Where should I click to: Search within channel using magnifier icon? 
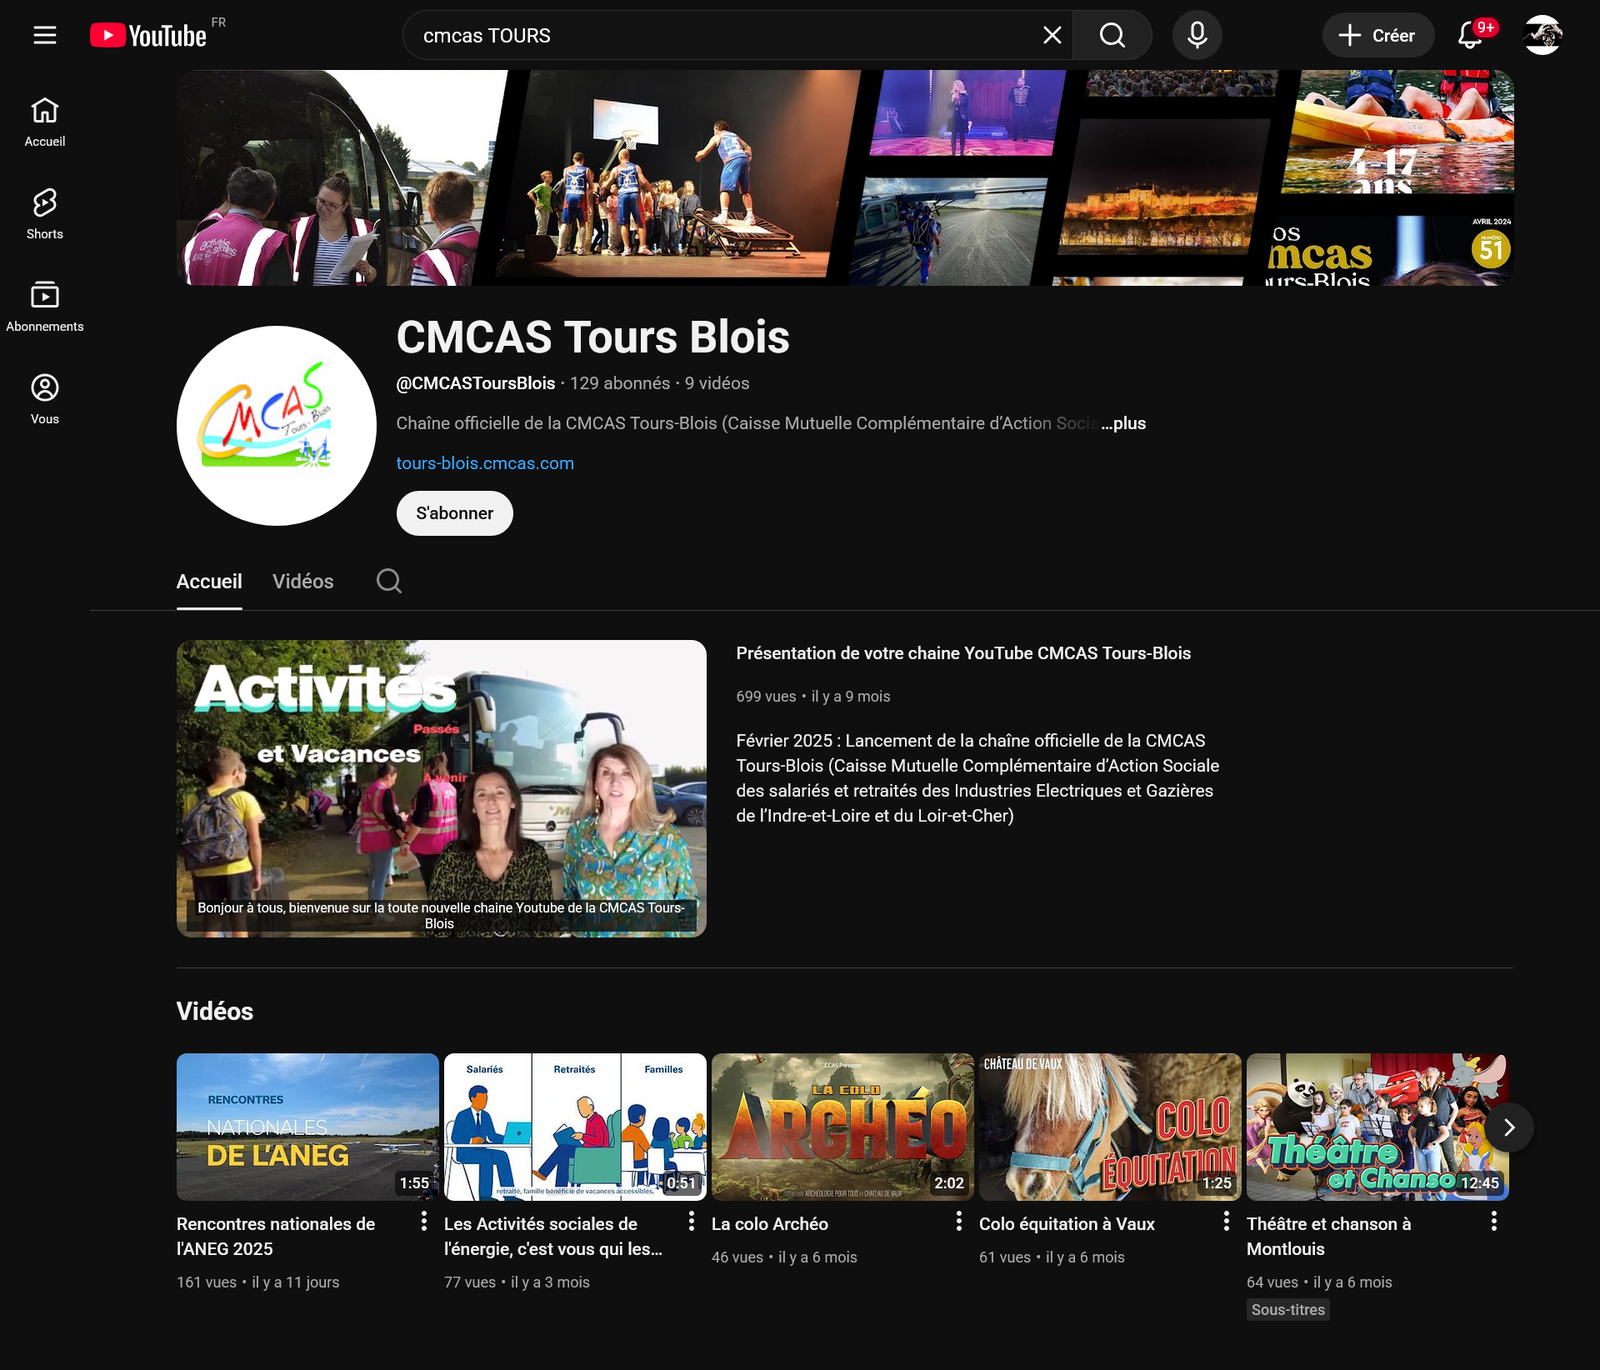(389, 581)
